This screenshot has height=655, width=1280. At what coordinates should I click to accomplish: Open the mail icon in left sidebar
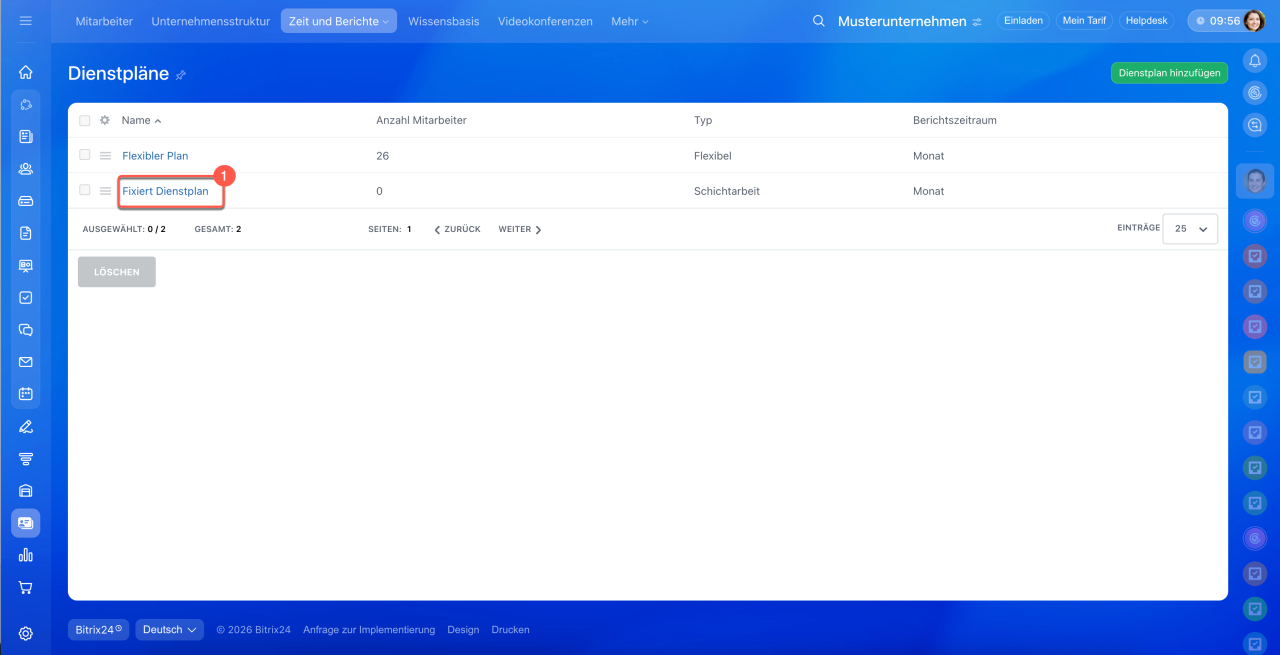[x=26, y=362]
